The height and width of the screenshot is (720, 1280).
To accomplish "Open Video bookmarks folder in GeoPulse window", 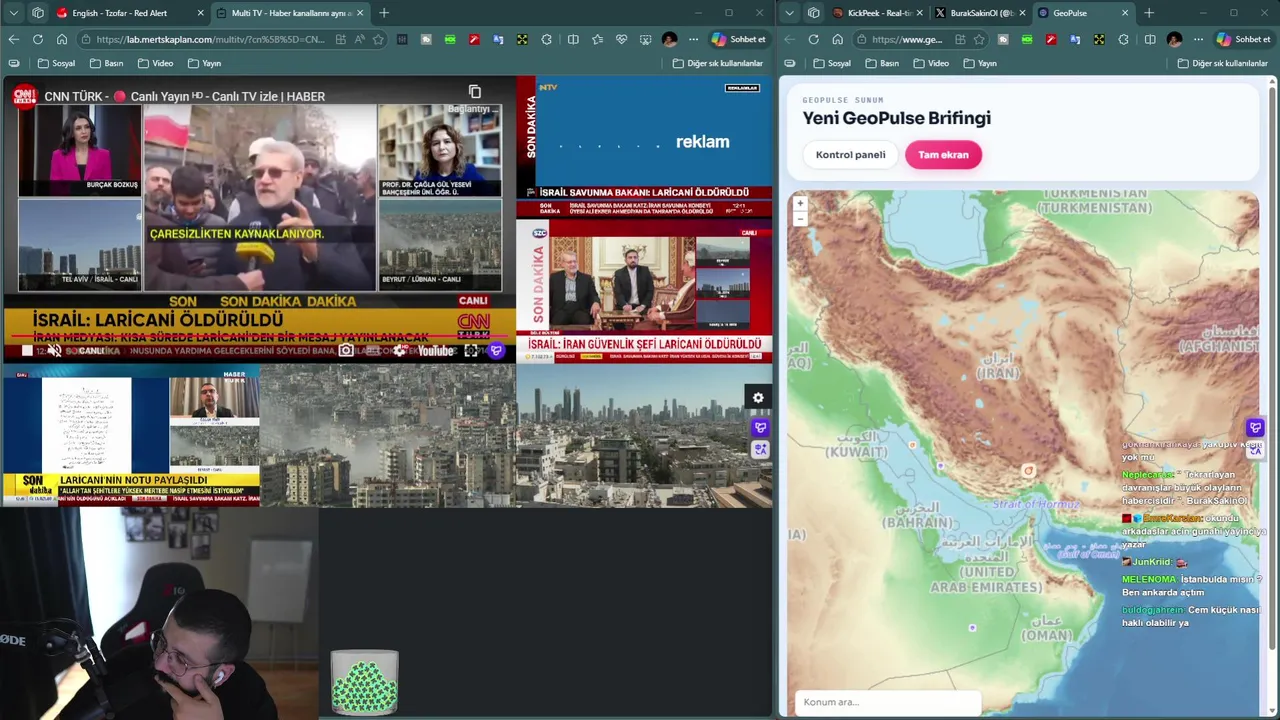I will [x=930, y=63].
